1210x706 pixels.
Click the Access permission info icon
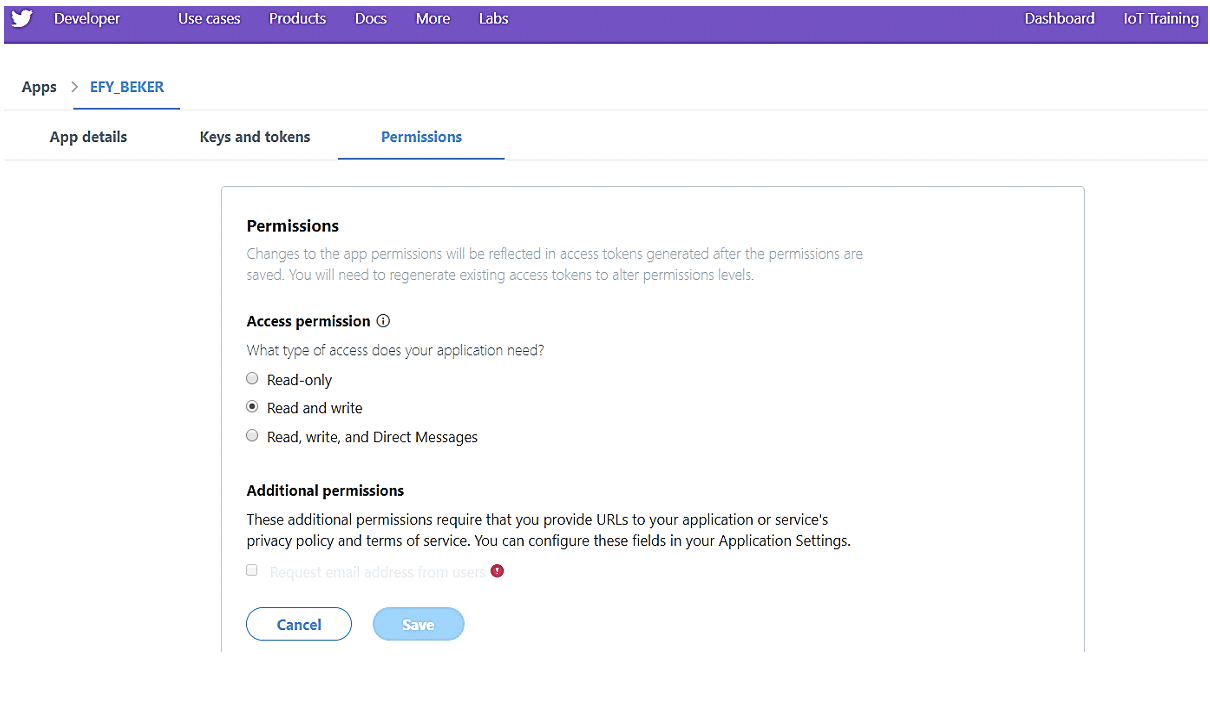tap(383, 321)
